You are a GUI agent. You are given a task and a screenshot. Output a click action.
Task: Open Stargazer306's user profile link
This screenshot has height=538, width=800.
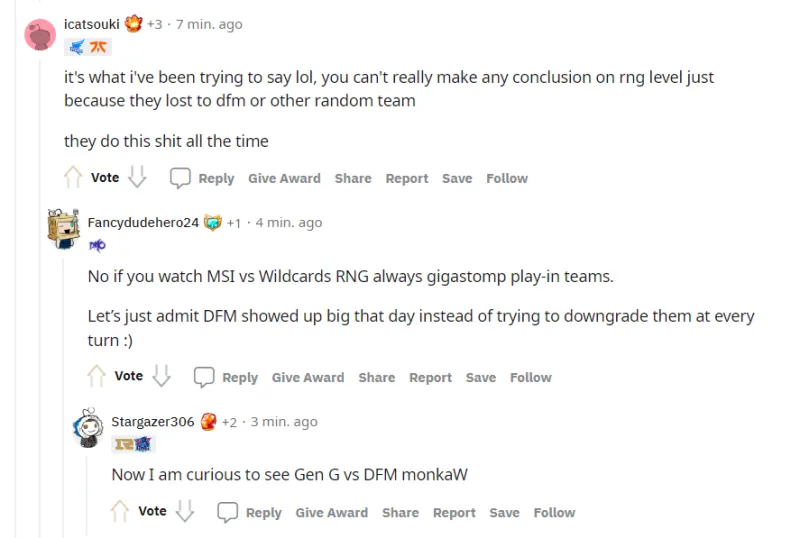pyautogui.click(x=152, y=421)
